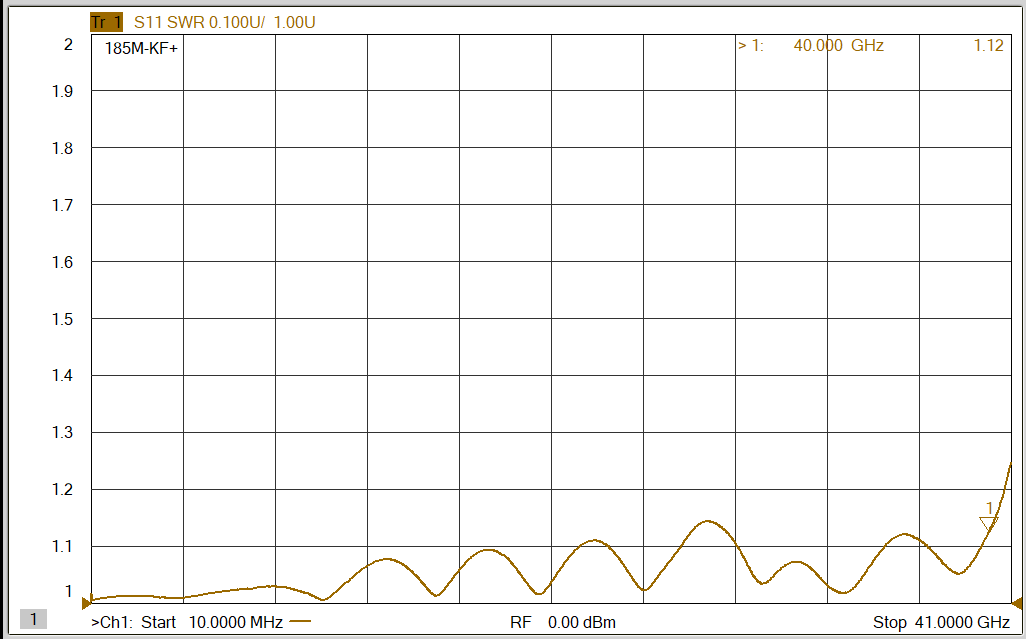Click the Y-axis label 1.5

[62, 319]
